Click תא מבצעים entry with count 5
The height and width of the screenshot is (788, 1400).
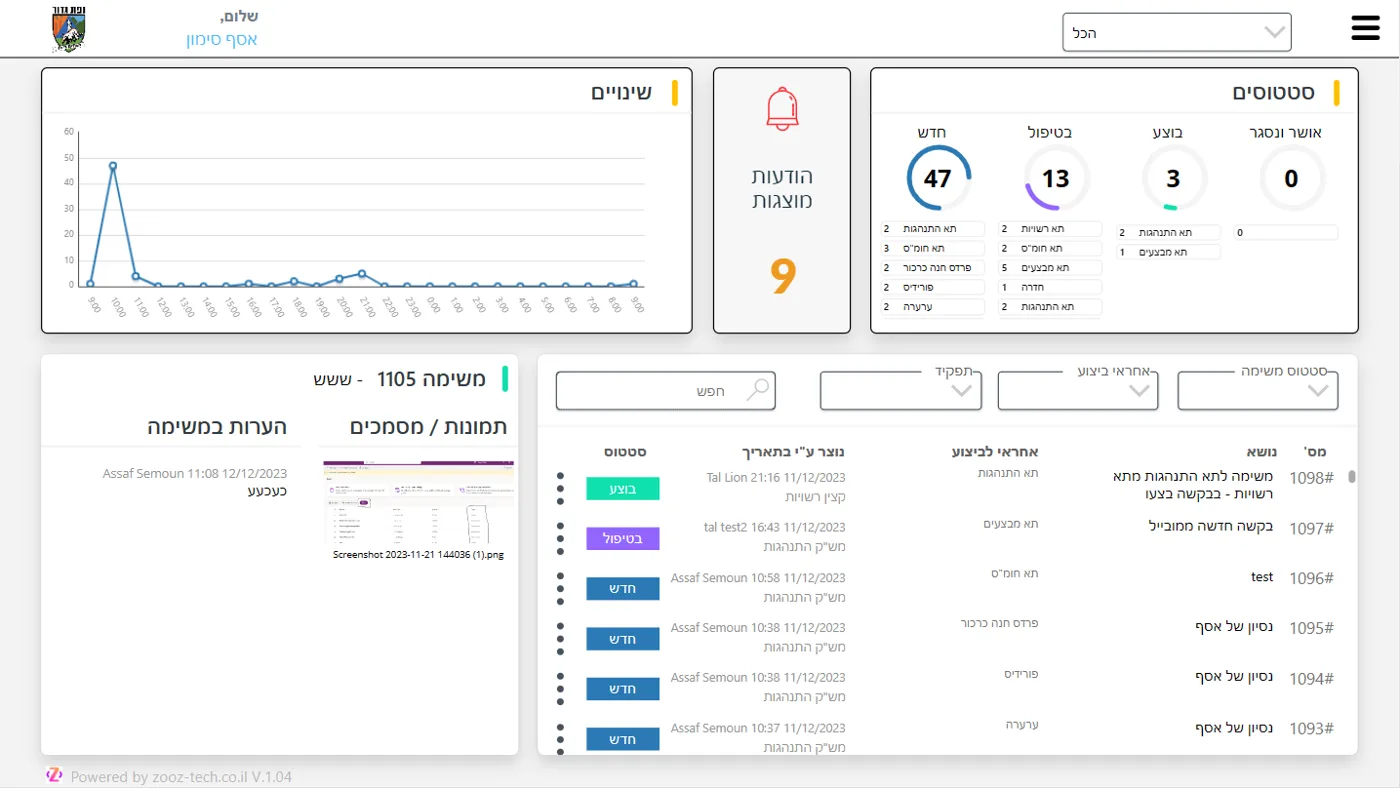[1050, 267]
